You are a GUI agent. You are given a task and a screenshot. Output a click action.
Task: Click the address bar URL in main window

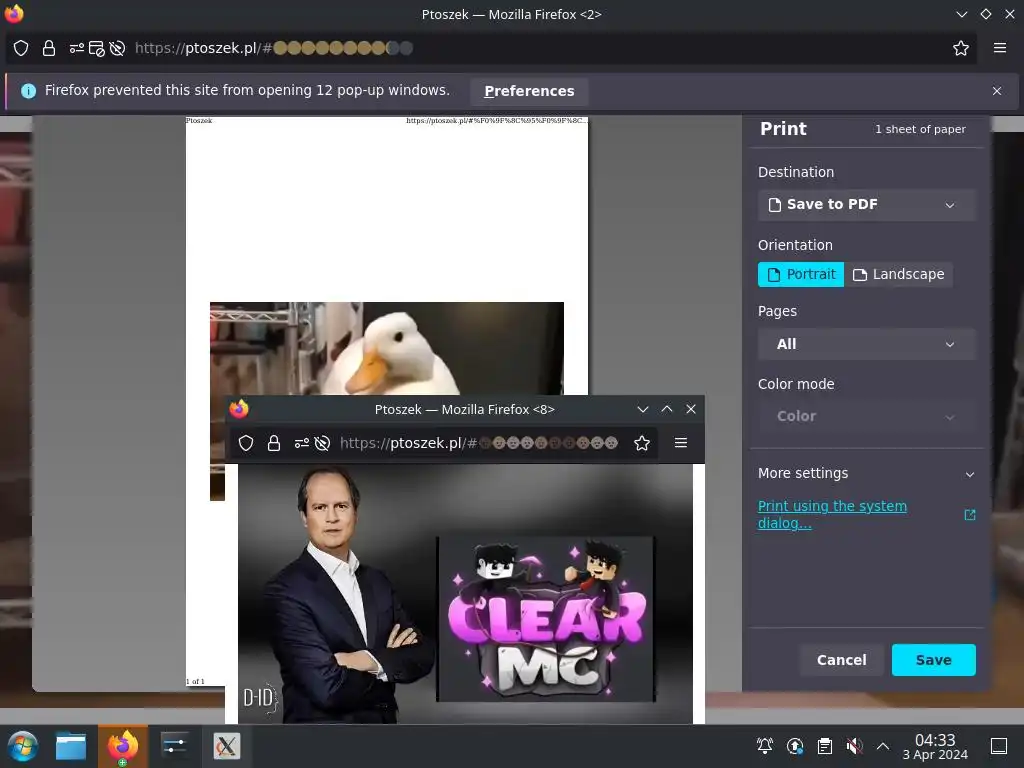274,48
